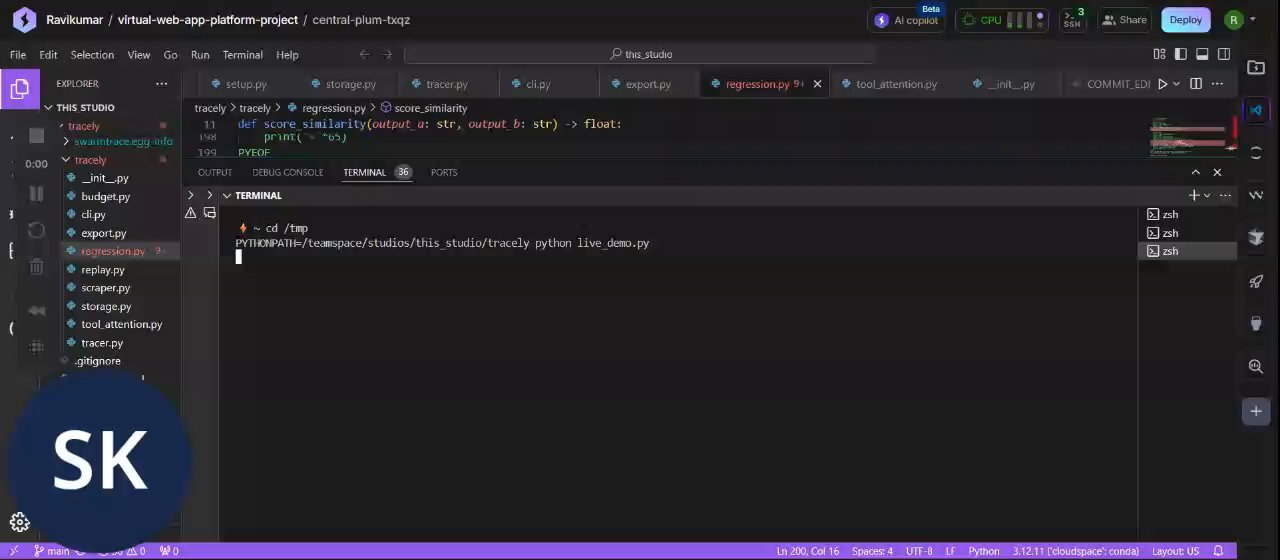Toggle the bottom panel layout icon
The image size is (1280, 560).
[1203, 54]
